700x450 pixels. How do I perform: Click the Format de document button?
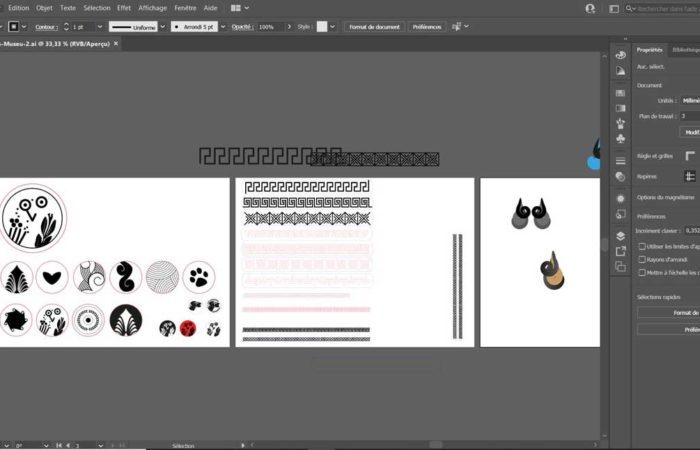tap(374, 27)
